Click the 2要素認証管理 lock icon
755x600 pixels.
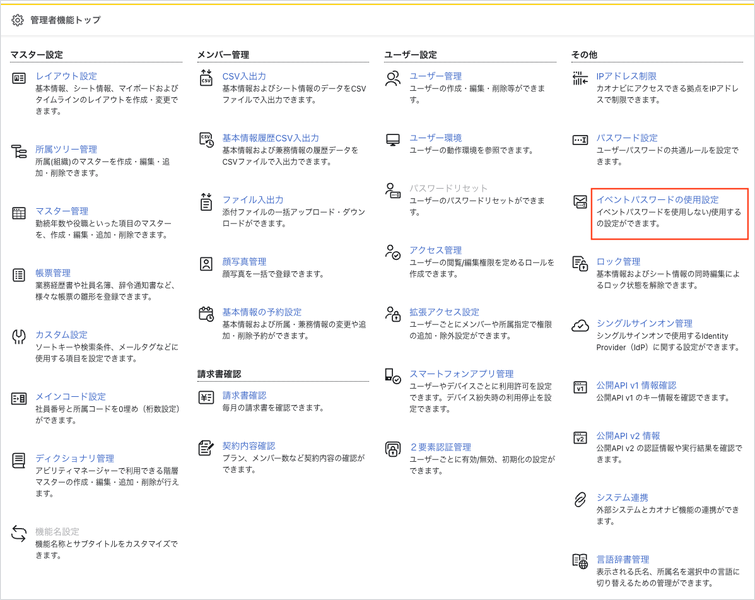click(x=393, y=449)
